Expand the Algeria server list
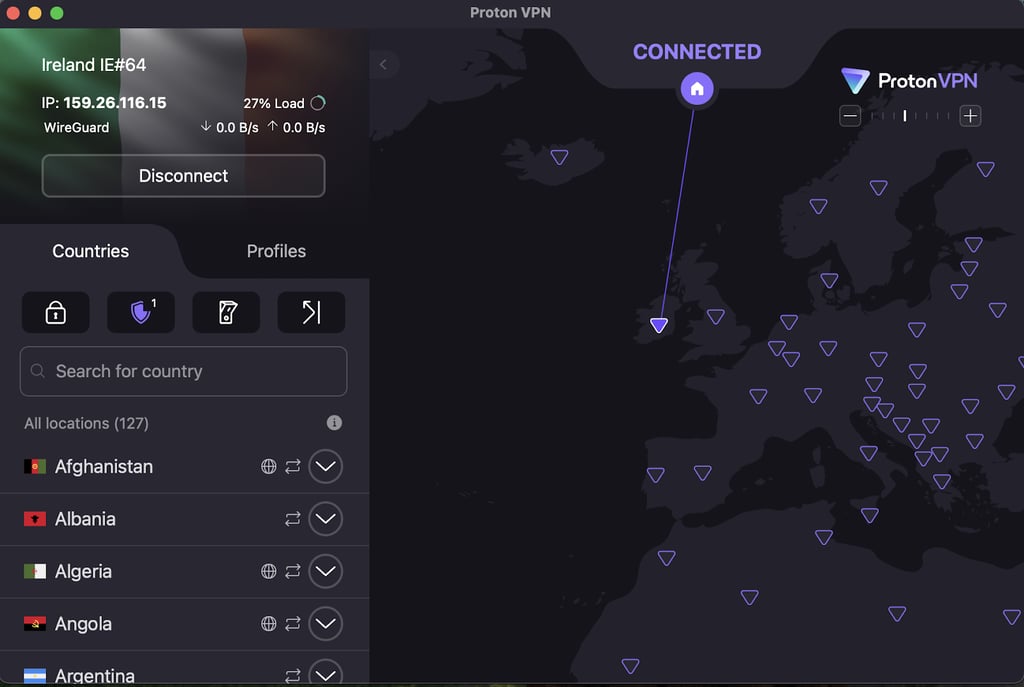The image size is (1024, 687). point(325,571)
